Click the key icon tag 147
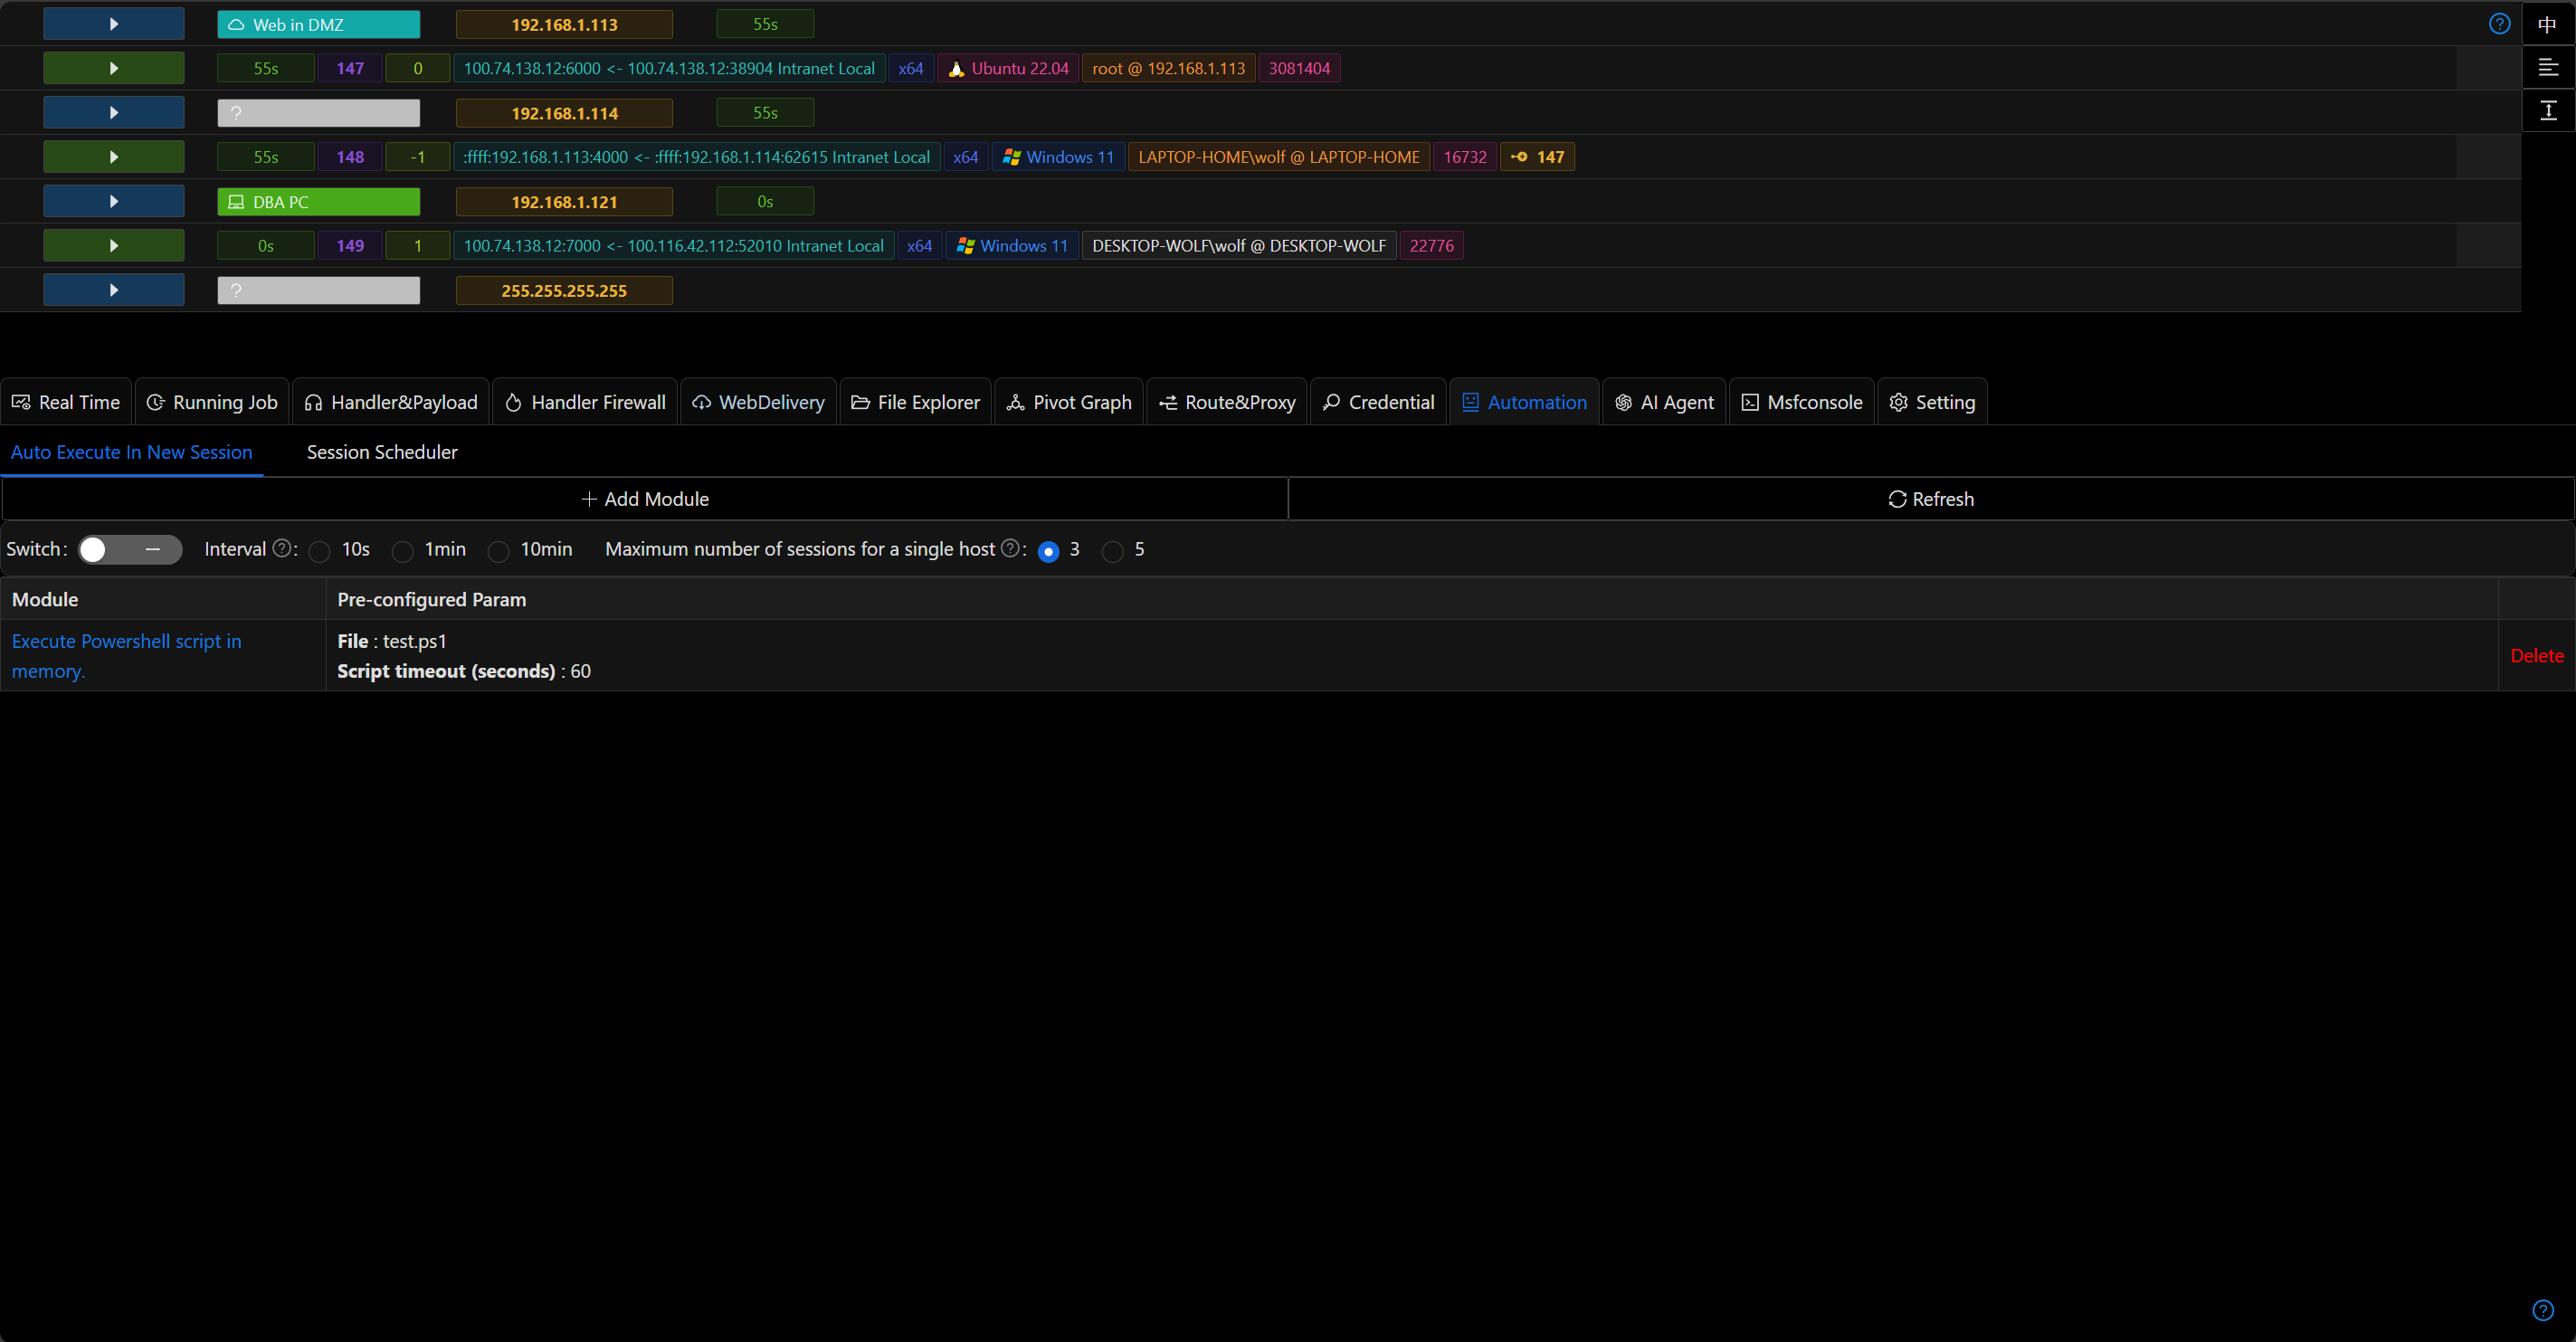Screen dimensions: 2576x1342 click(1537, 157)
